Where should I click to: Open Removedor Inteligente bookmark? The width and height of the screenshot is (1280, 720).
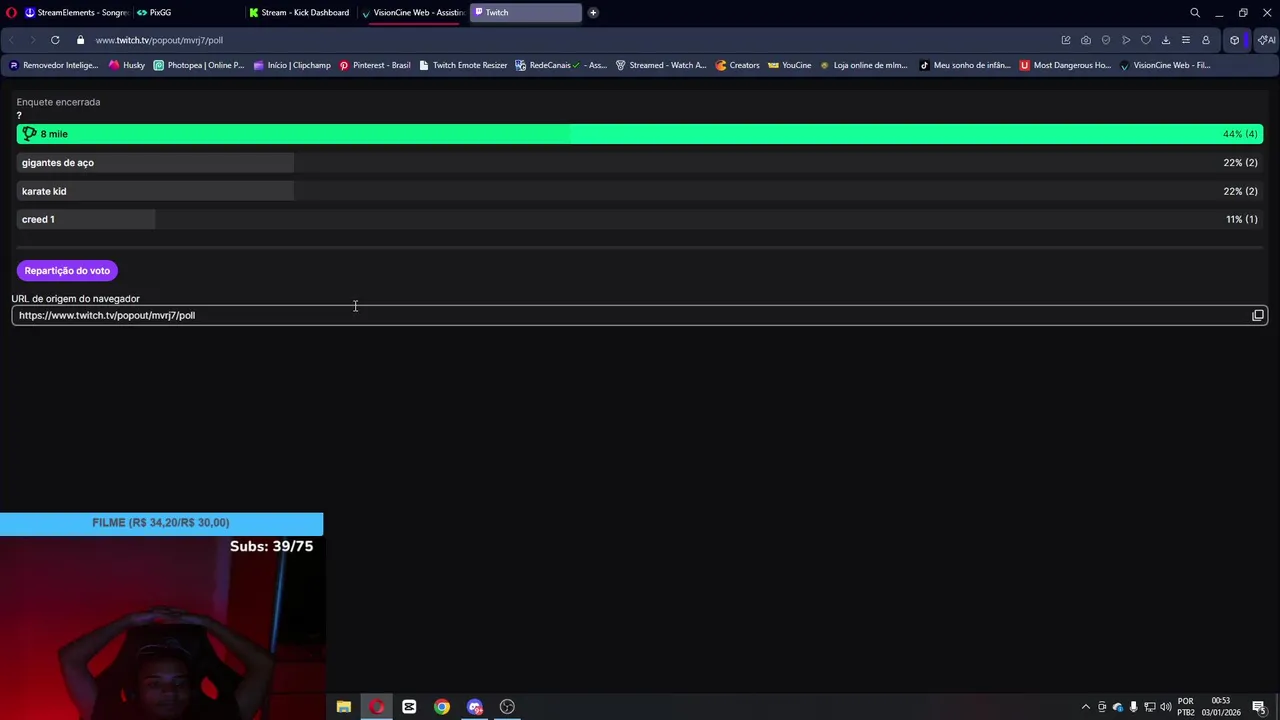coord(54,65)
